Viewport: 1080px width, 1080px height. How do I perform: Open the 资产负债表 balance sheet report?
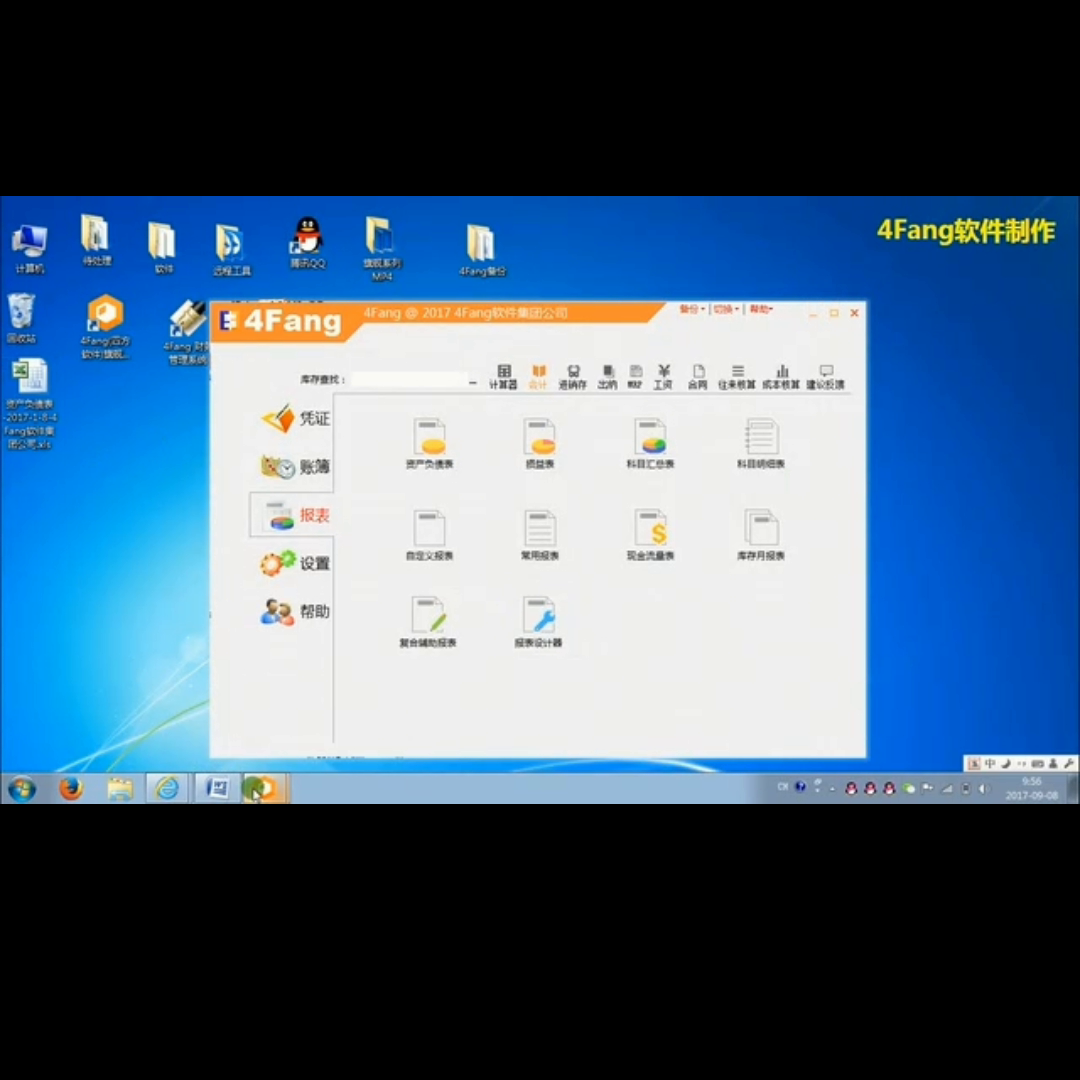[429, 444]
